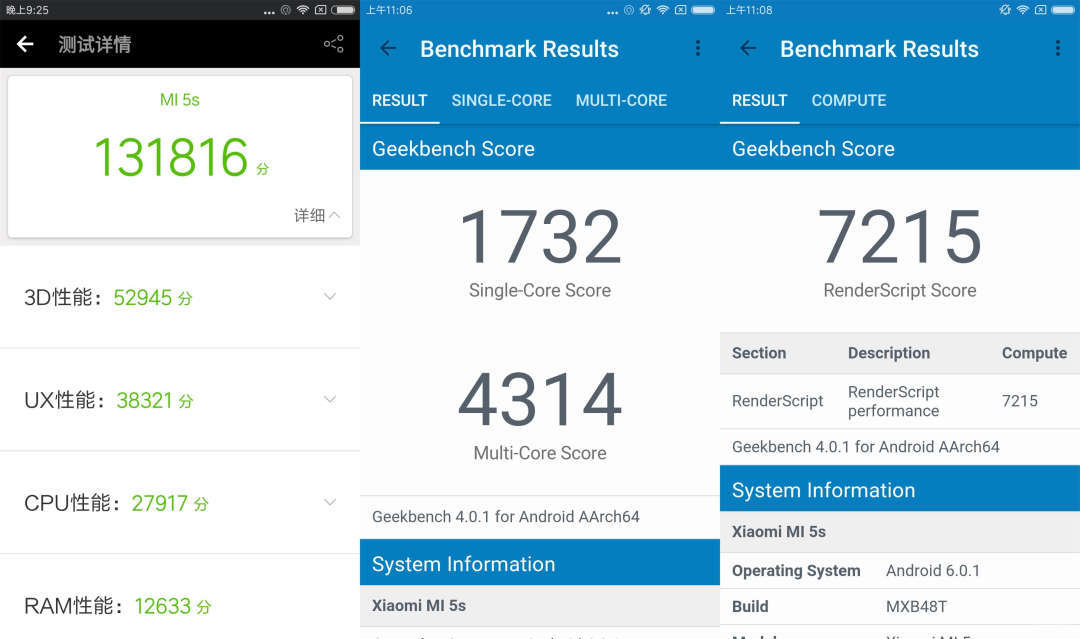
Task: Tap MI 5s device name in score card
Action: click(x=180, y=100)
